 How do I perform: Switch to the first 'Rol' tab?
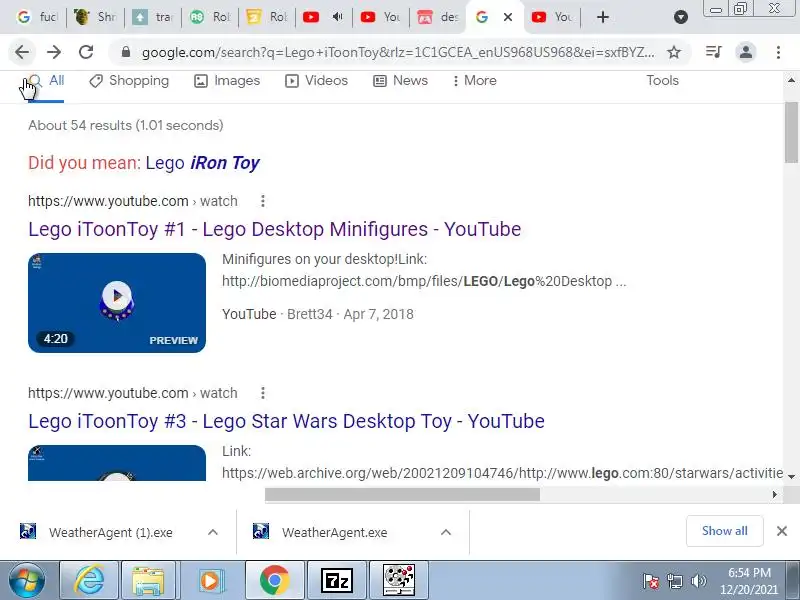coord(211,17)
